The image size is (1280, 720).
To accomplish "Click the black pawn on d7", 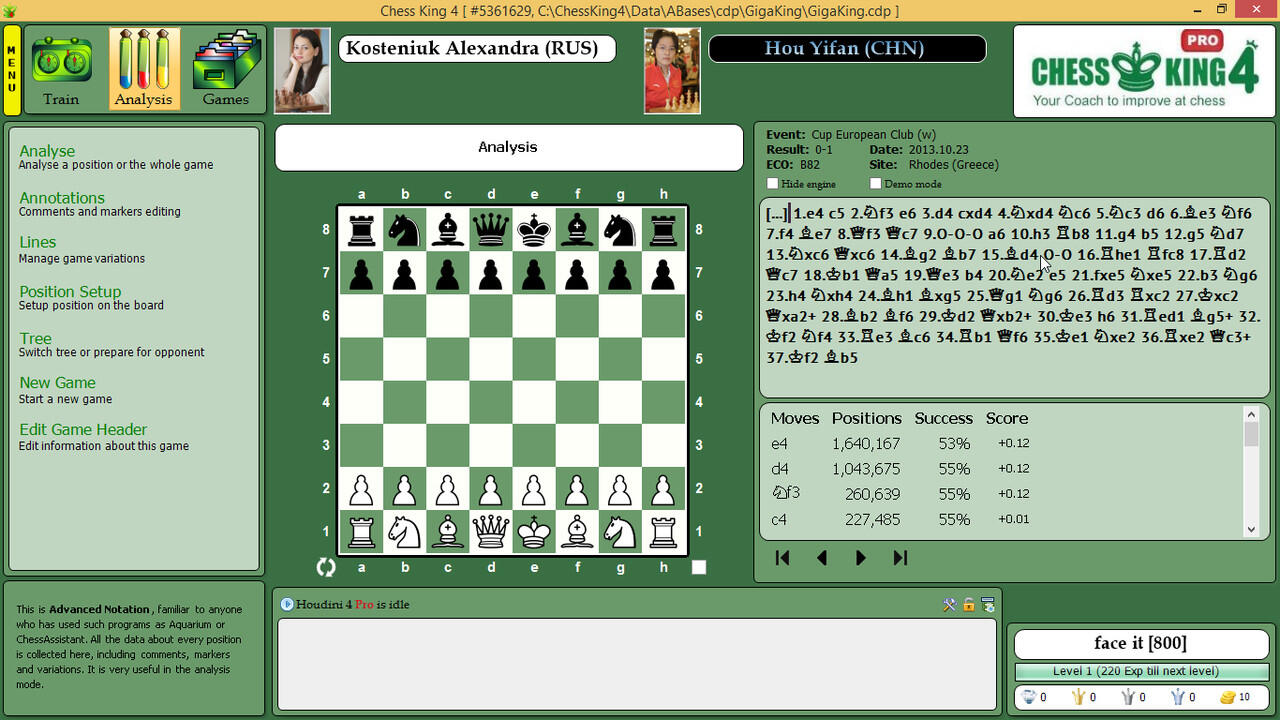I will coord(491,273).
